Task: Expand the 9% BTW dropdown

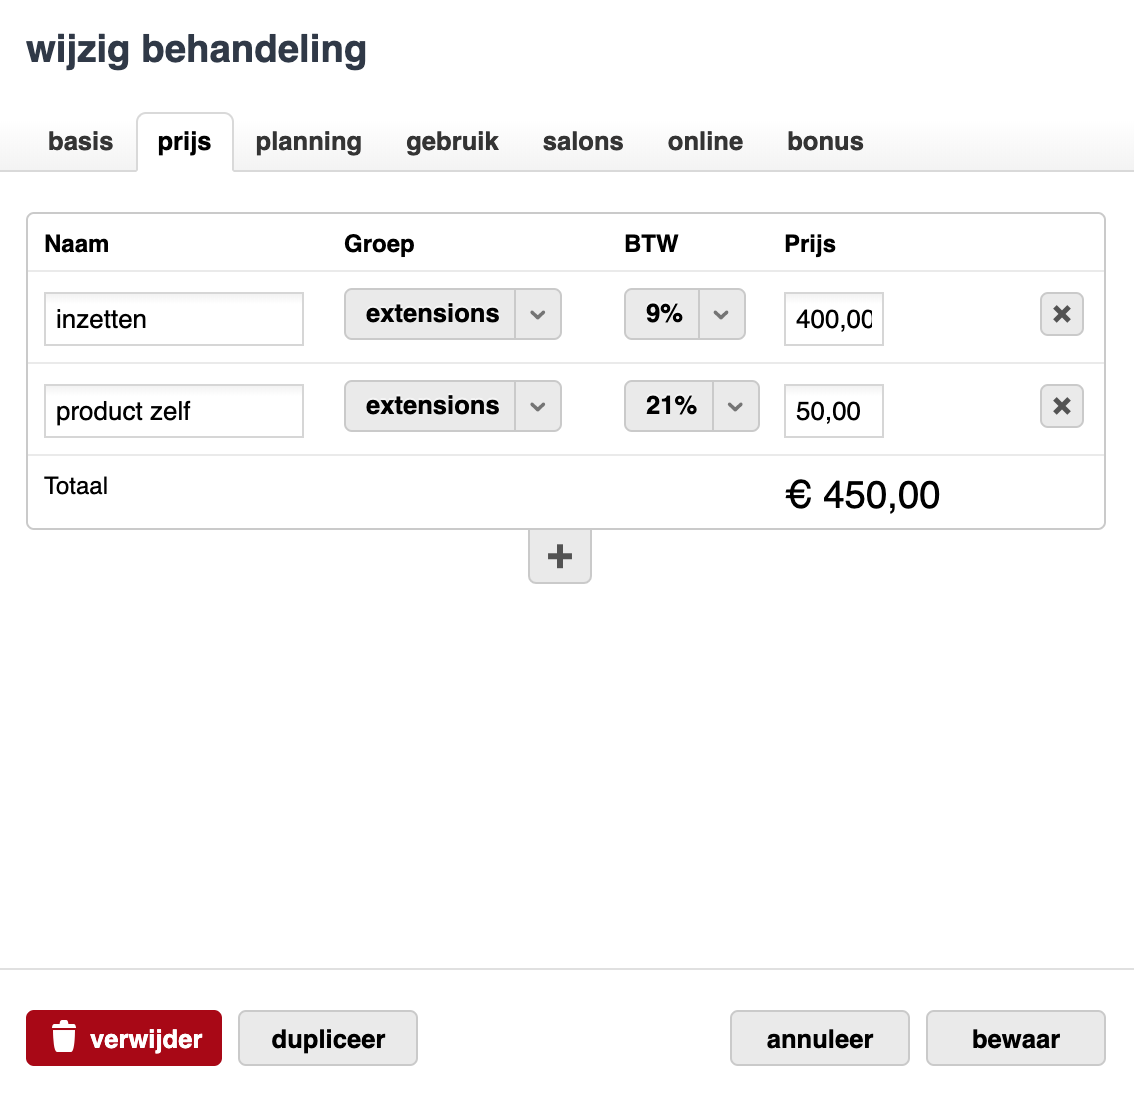Action: click(684, 314)
